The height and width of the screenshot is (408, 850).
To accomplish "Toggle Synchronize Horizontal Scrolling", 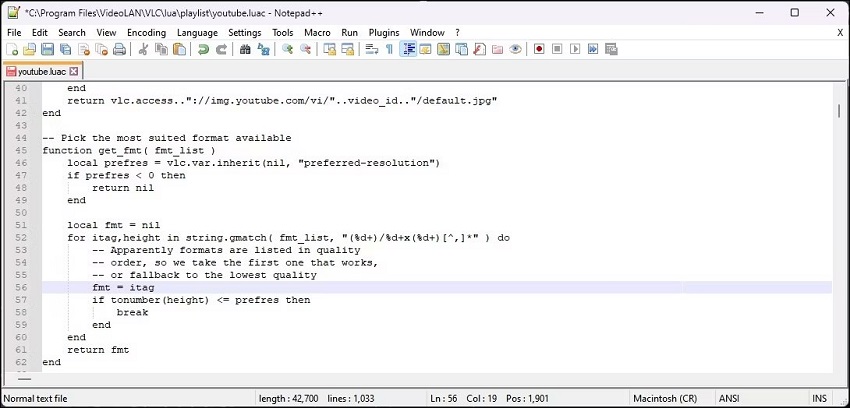I will pyautogui.click(x=347, y=49).
